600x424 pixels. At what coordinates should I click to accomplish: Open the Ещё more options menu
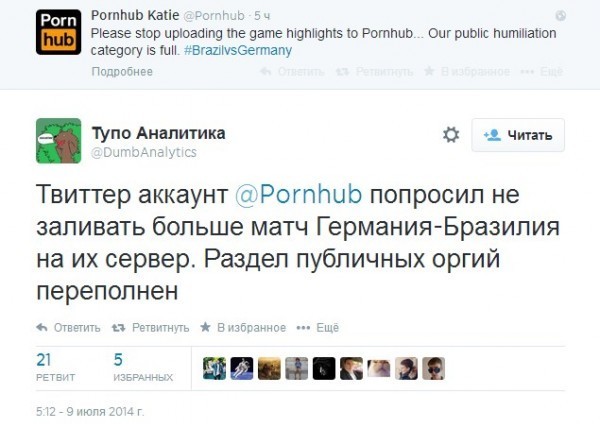point(318,328)
